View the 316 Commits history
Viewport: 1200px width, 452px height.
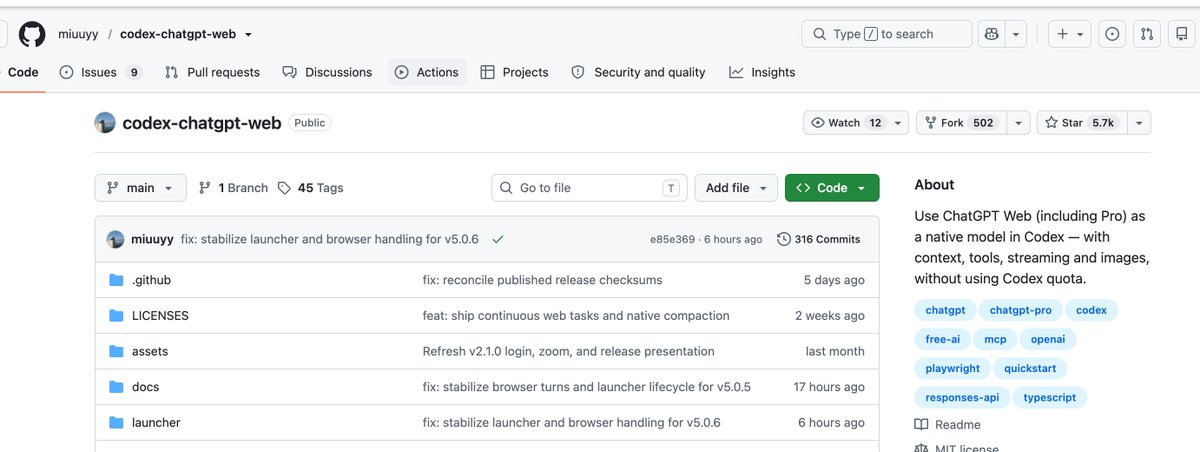819,240
